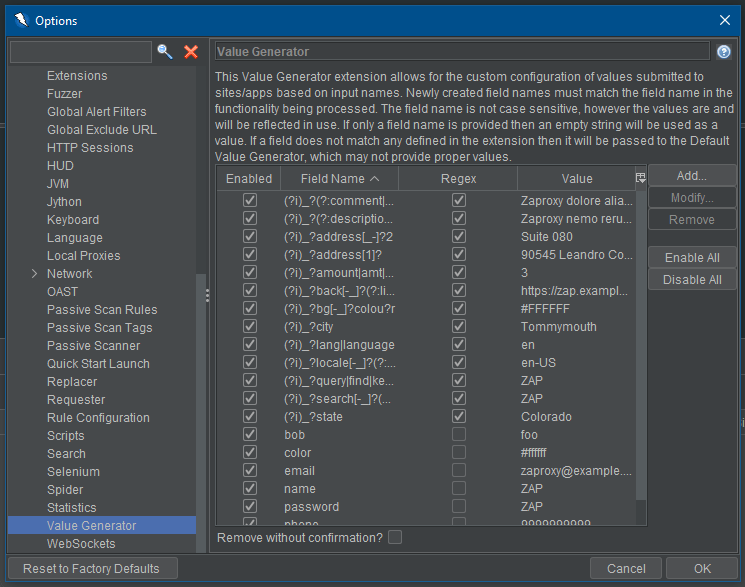Image resolution: width=745 pixels, height=587 pixels.
Task: Check Remove without confirmation box
Action: pyautogui.click(x=395, y=538)
